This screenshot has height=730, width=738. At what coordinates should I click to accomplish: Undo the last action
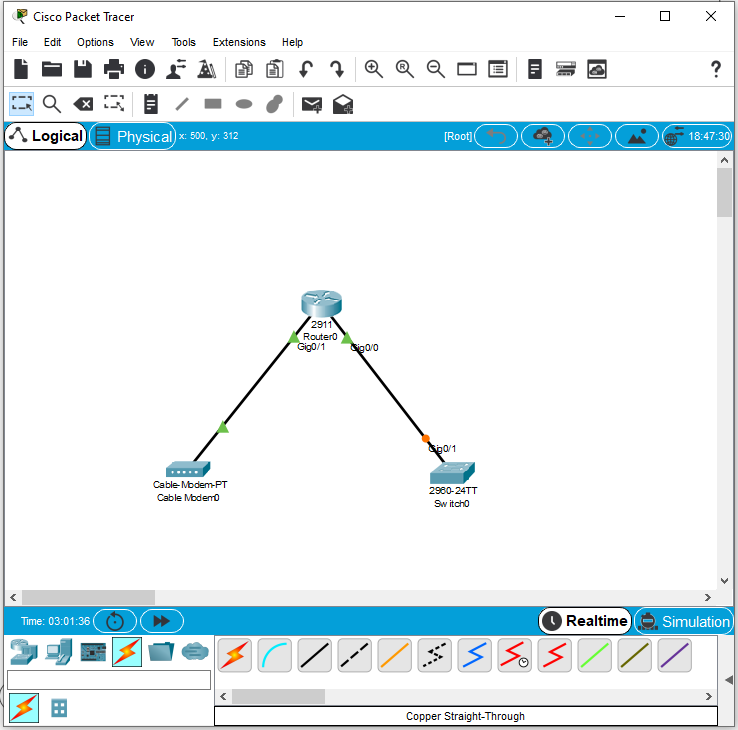[x=306, y=69]
